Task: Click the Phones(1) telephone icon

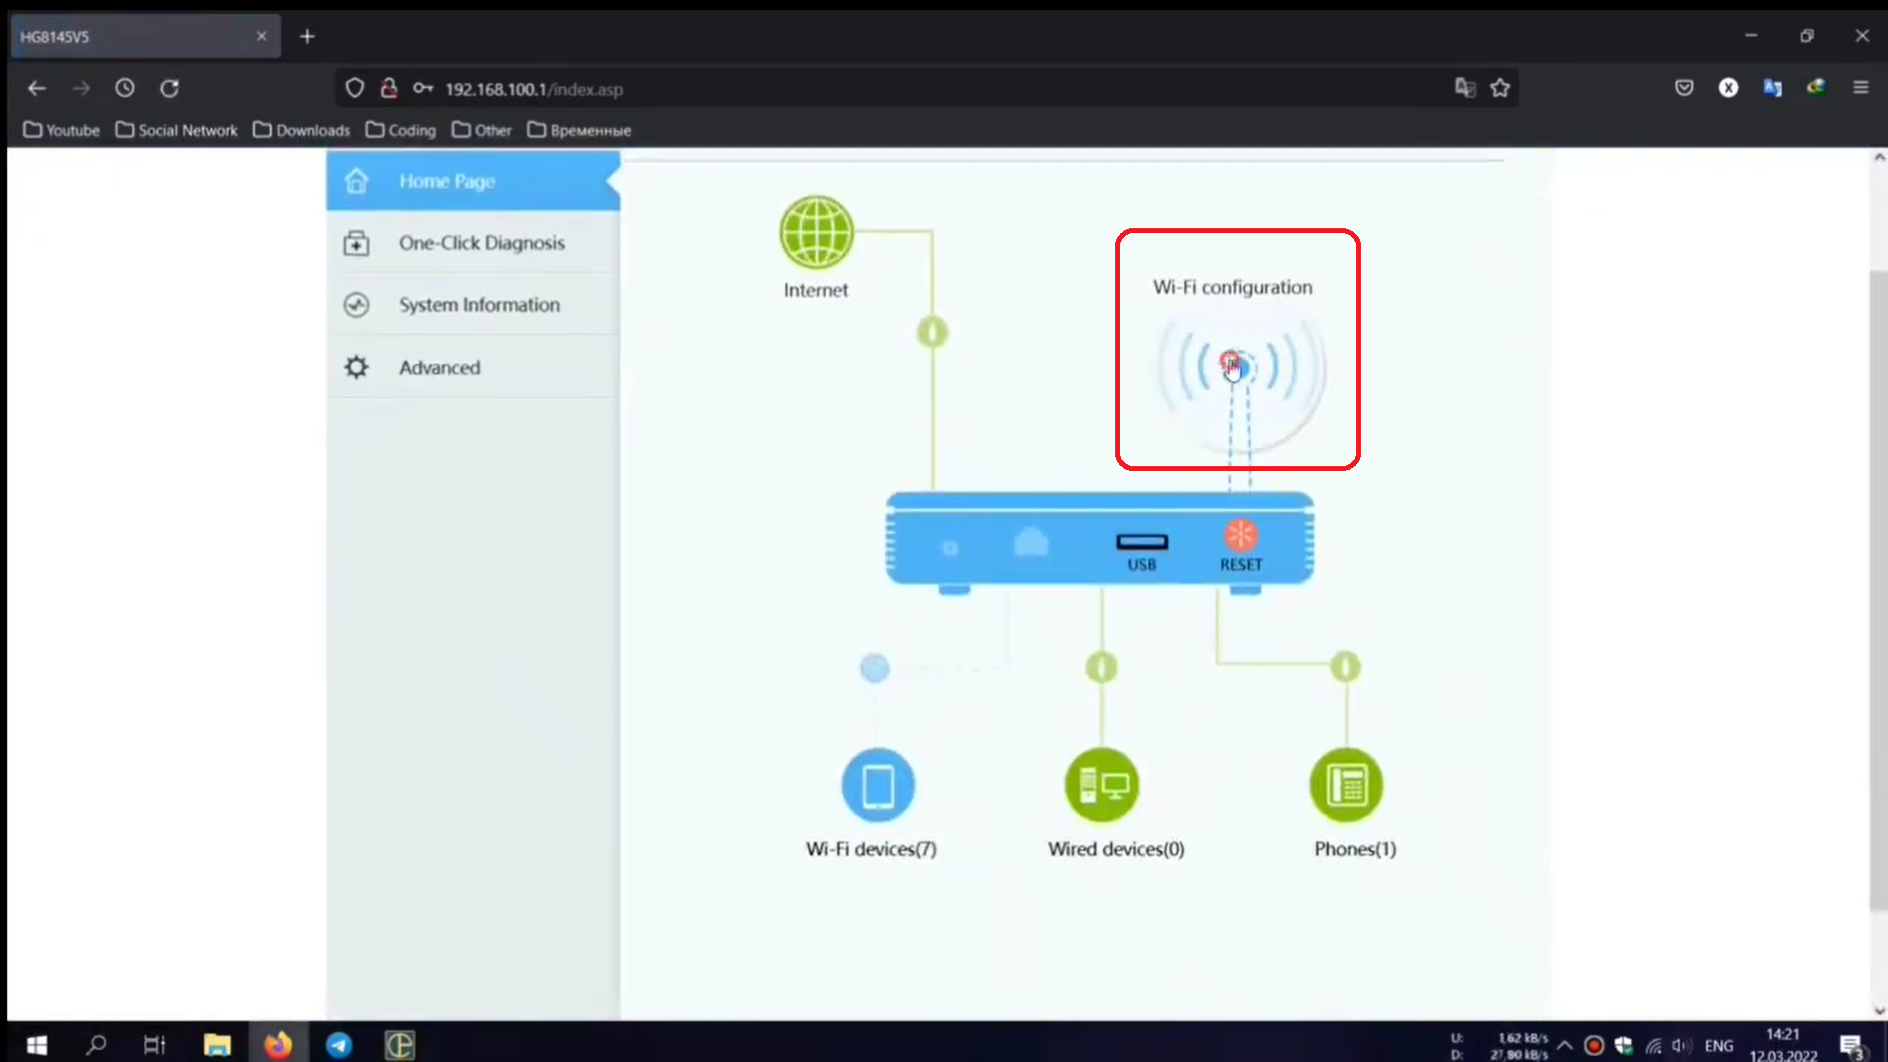Action: coord(1346,785)
